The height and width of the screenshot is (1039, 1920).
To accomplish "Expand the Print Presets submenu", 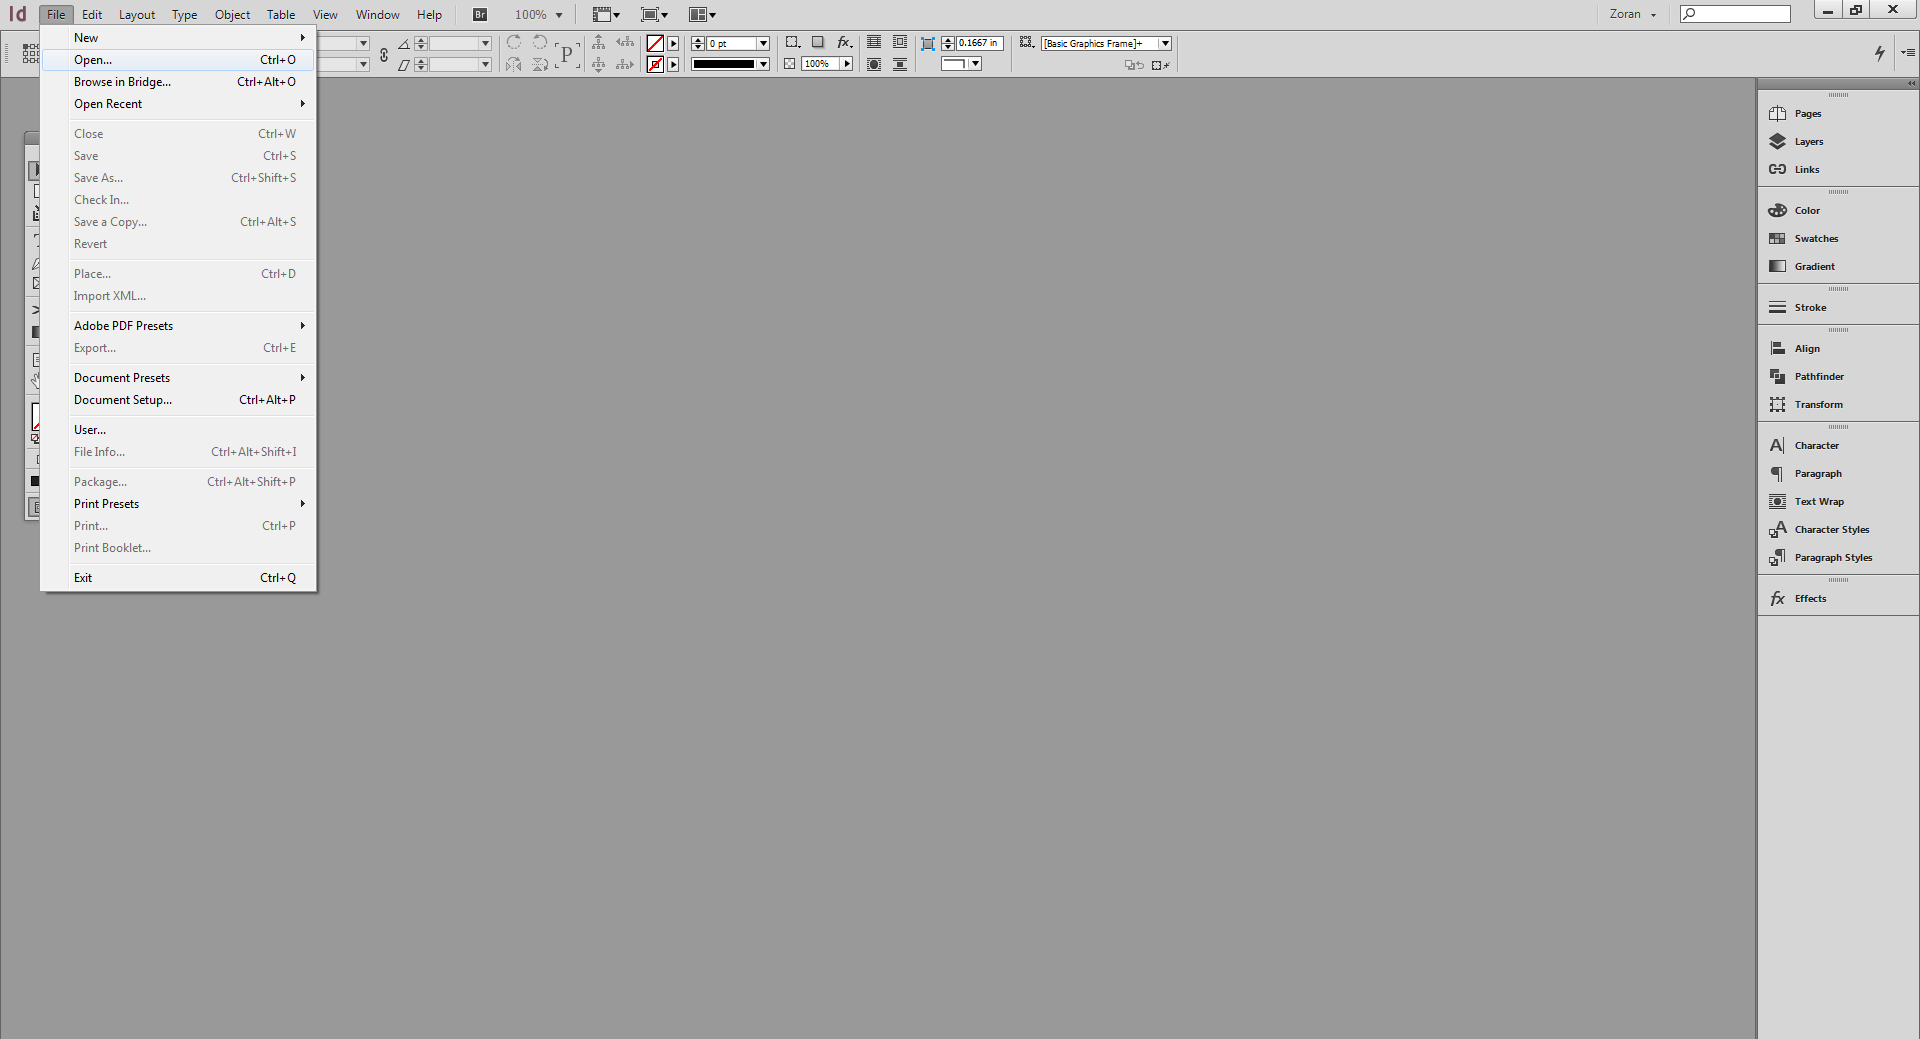I will point(178,504).
